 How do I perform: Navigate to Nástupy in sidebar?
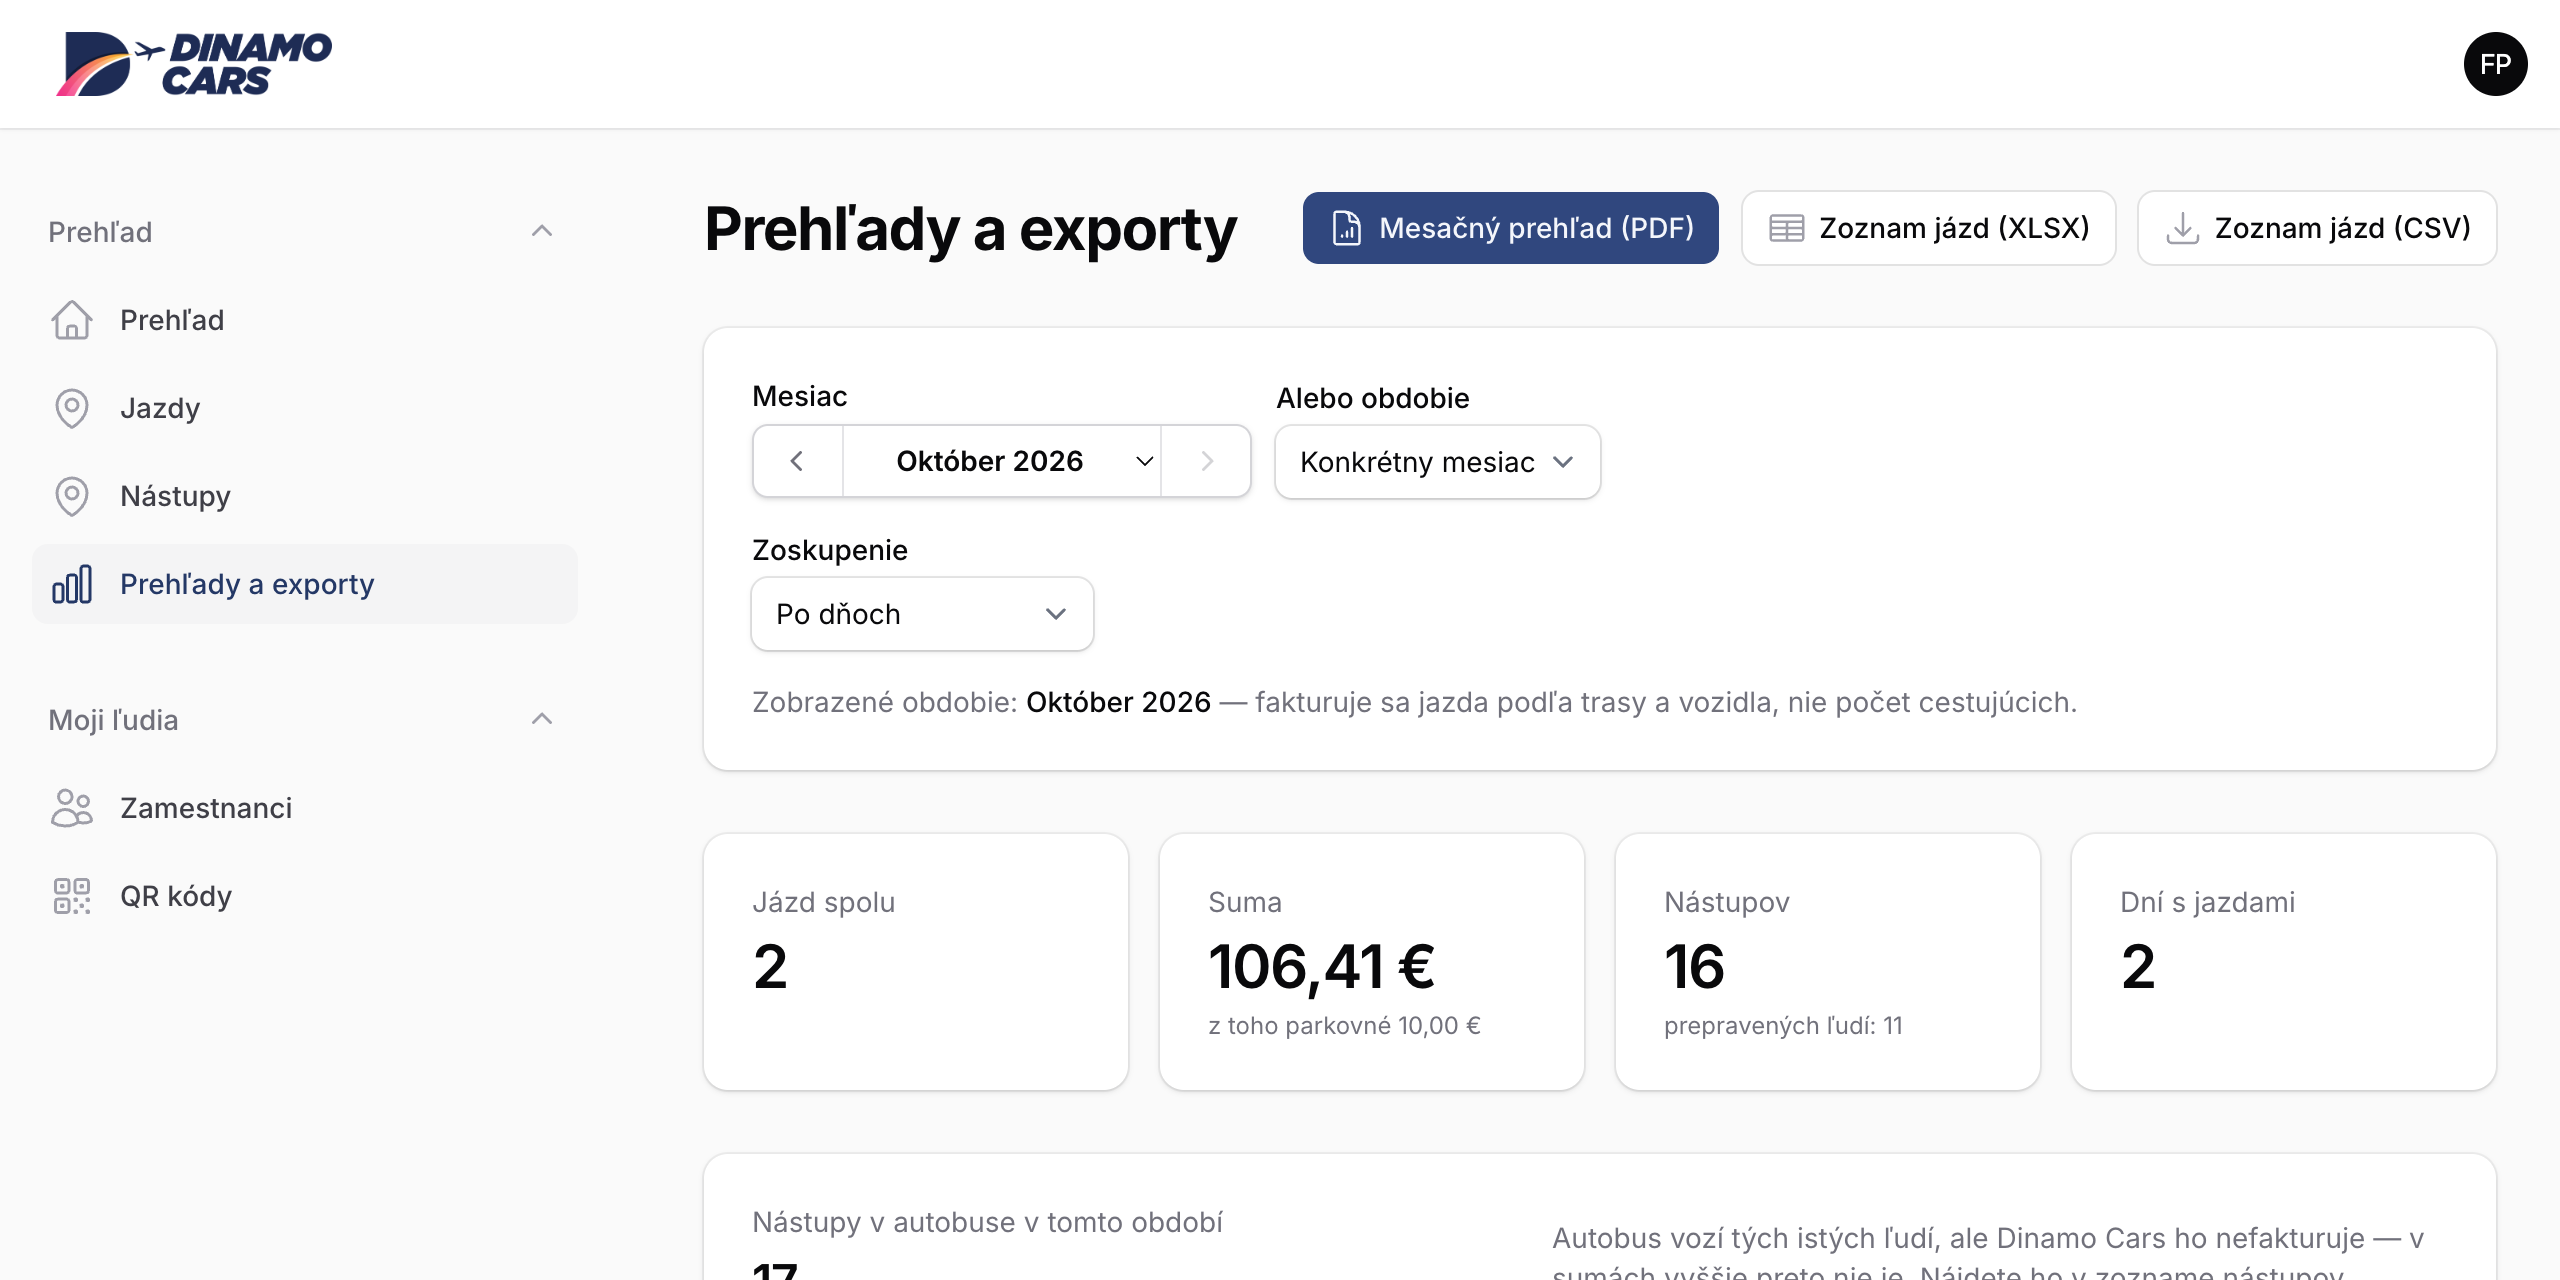click(x=305, y=496)
